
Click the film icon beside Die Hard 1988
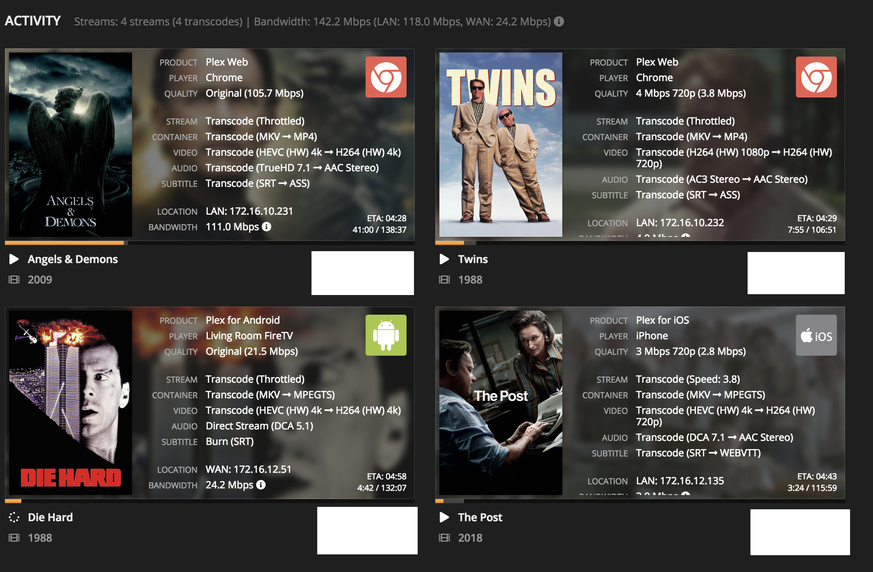pos(14,538)
